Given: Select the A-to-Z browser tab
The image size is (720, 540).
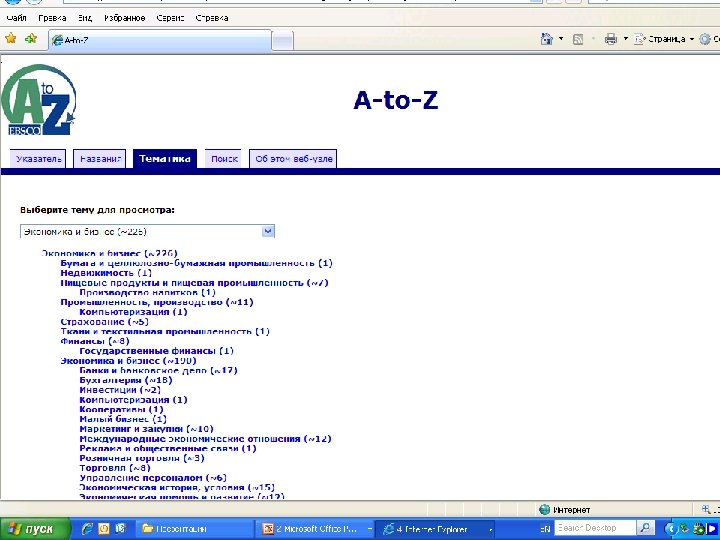Looking at the screenshot, I should point(160,40).
